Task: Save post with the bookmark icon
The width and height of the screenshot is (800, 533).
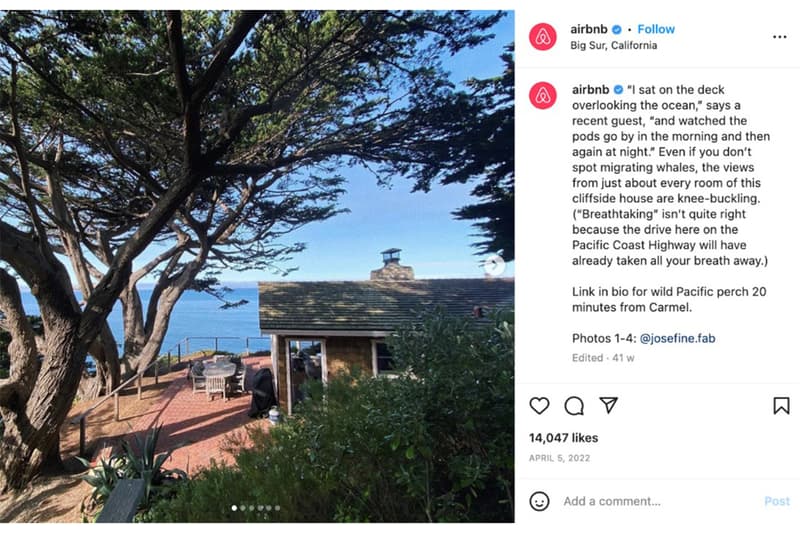Action: point(781,405)
